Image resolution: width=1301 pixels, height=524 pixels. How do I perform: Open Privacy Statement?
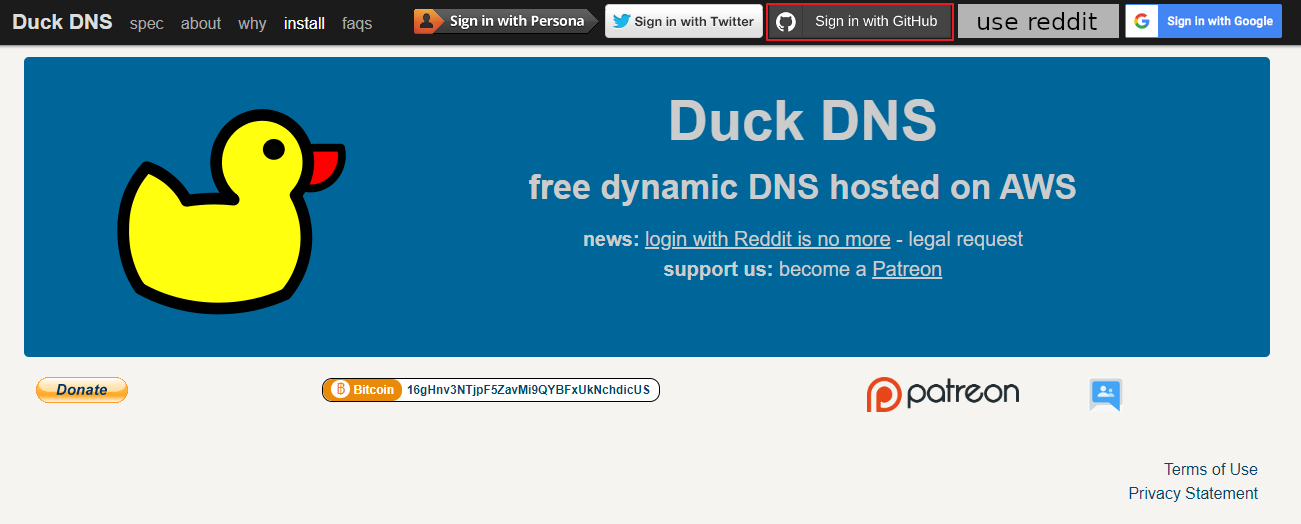(x=1193, y=493)
